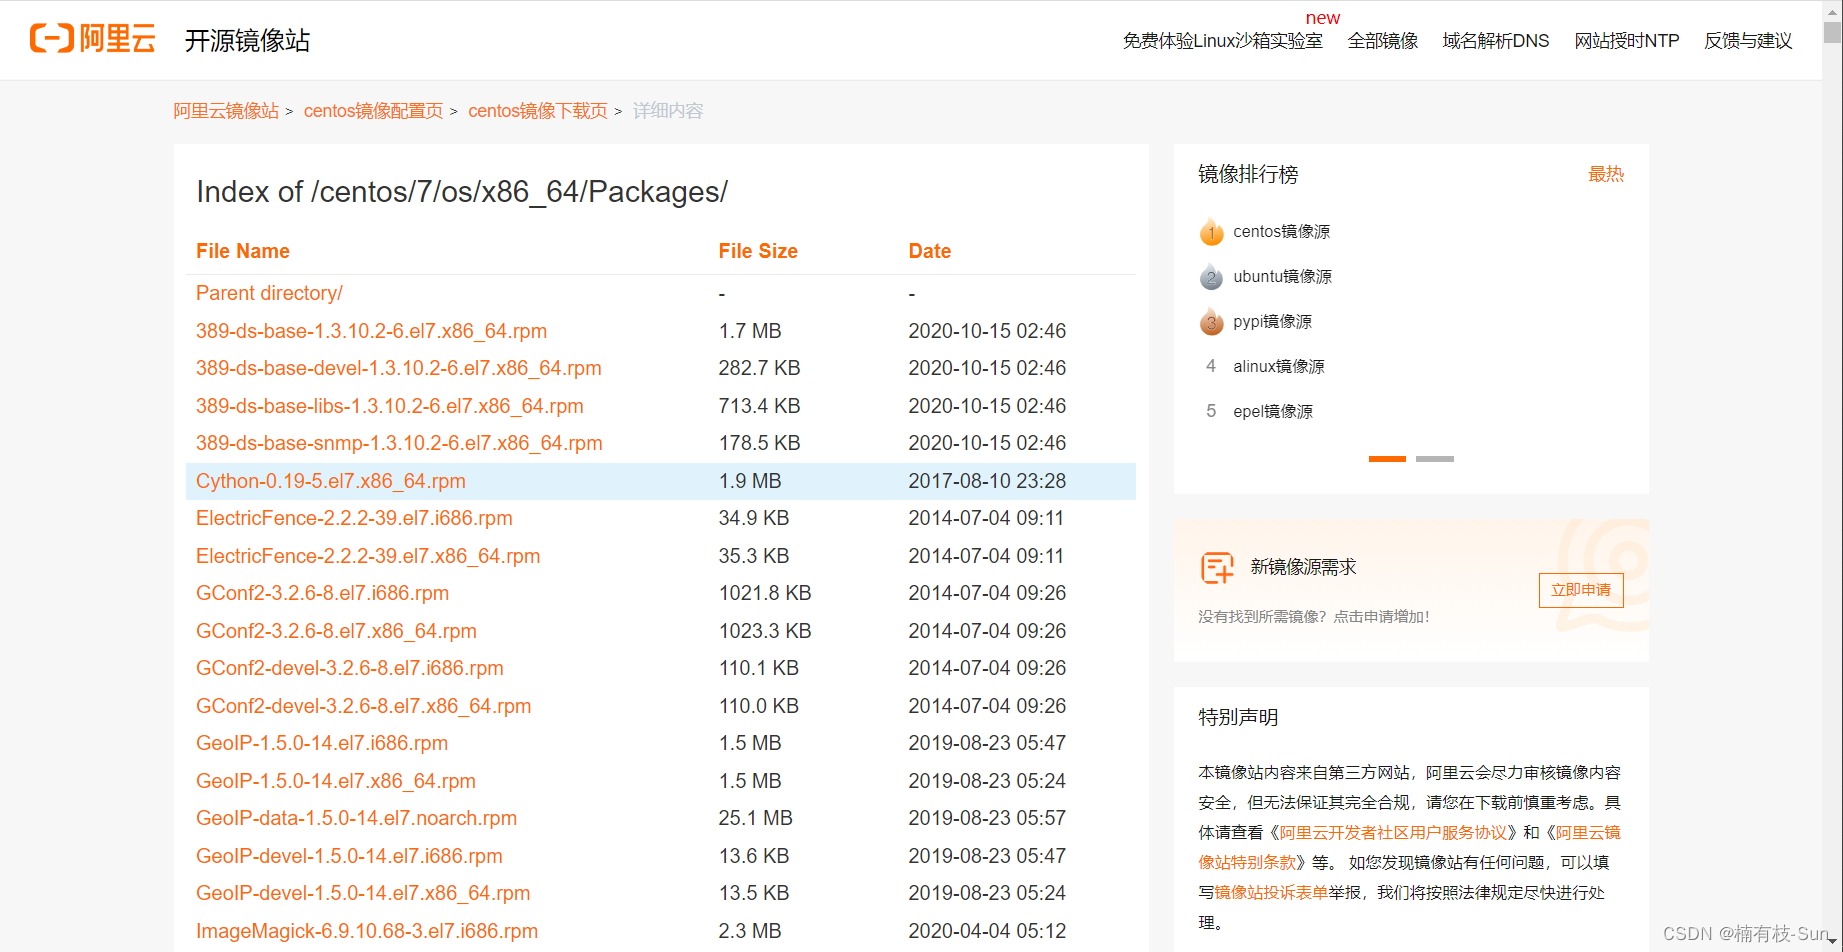The height and width of the screenshot is (952, 1843).
Task: Click 1023.3 KB file size cell
Action: point(765,631)
